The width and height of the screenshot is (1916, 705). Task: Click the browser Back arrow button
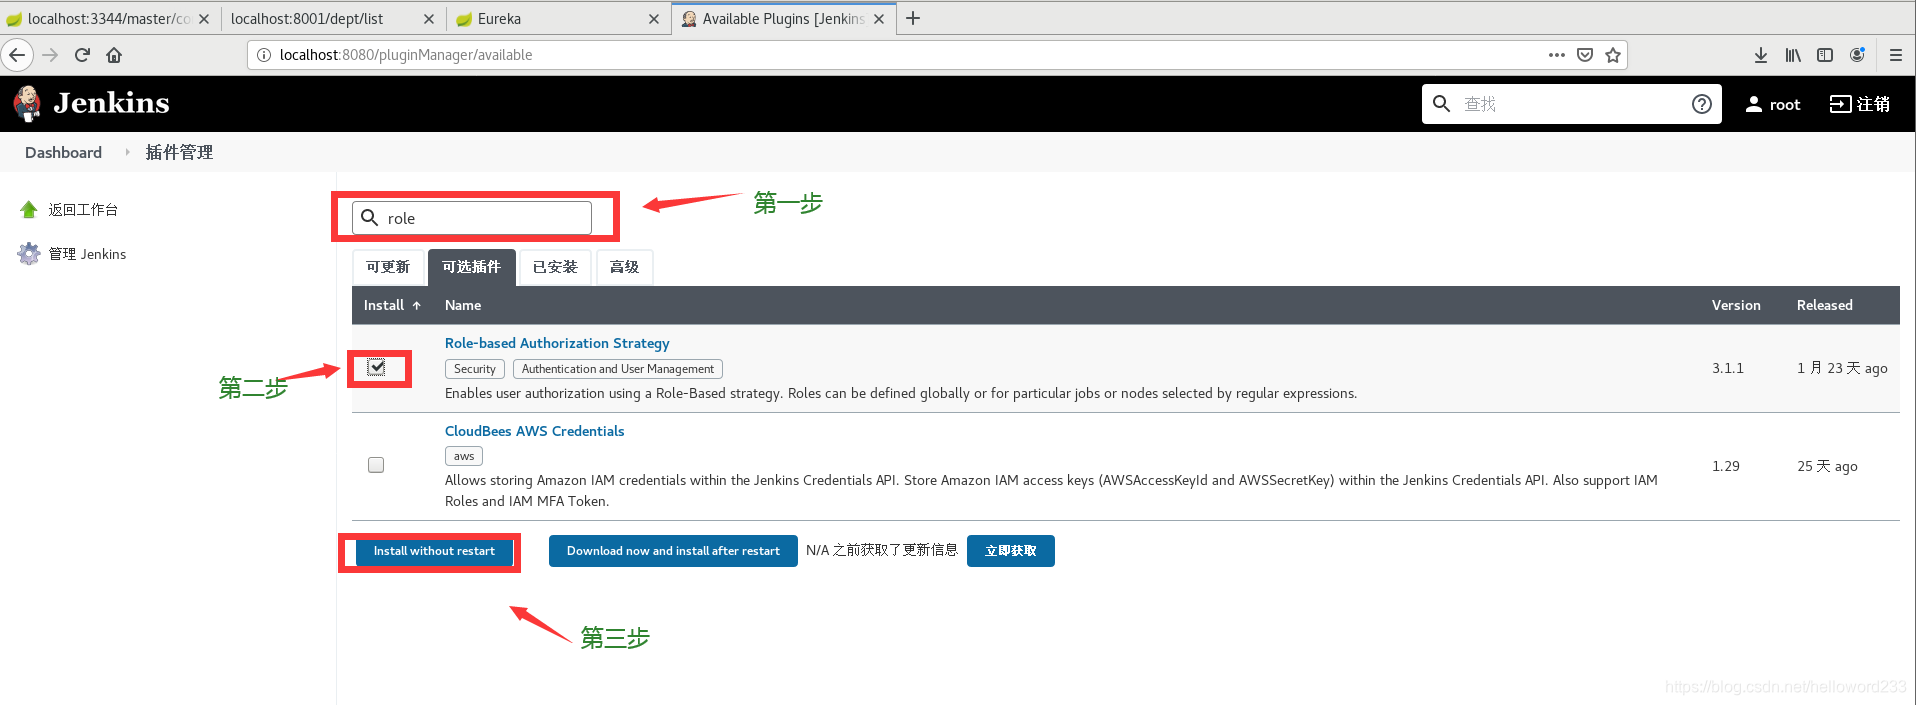click(x=17, y=55)
